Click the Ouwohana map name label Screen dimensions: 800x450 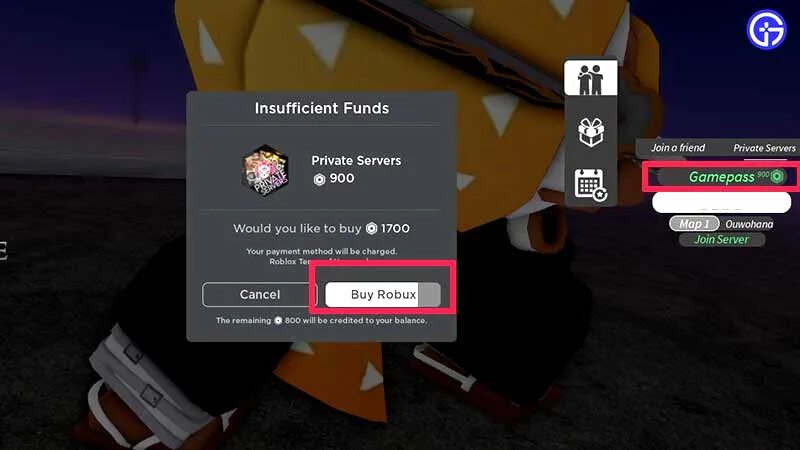coord(749,224)
